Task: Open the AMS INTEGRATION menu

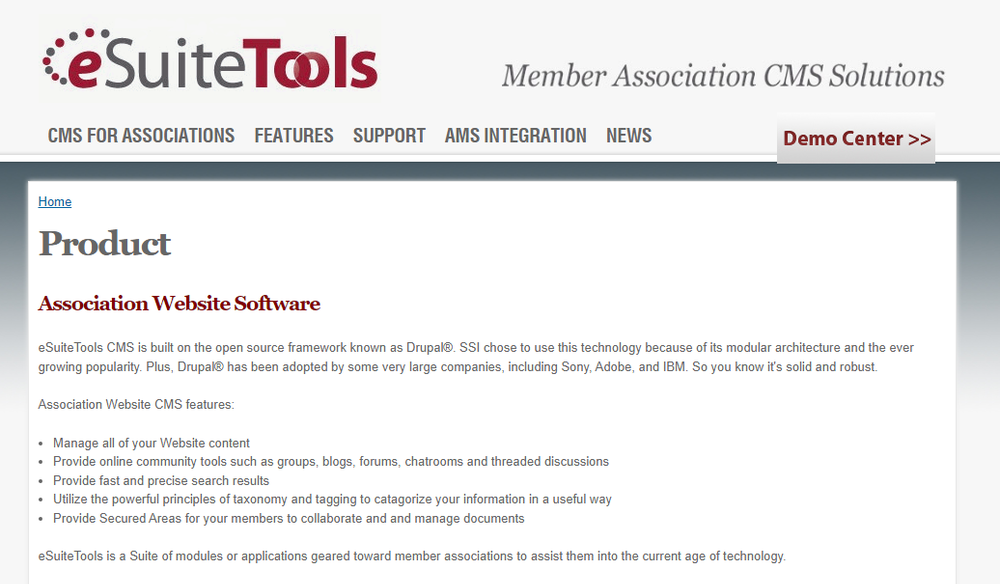Action: 515,135
